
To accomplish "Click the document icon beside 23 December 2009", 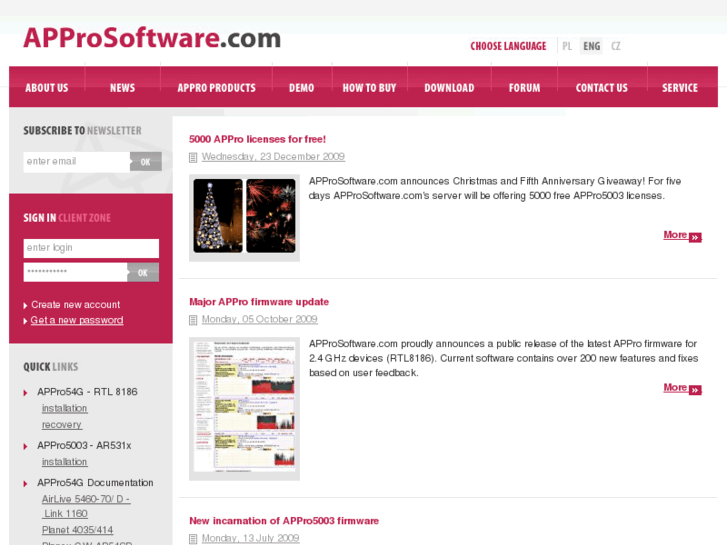I will coord(193,158).
